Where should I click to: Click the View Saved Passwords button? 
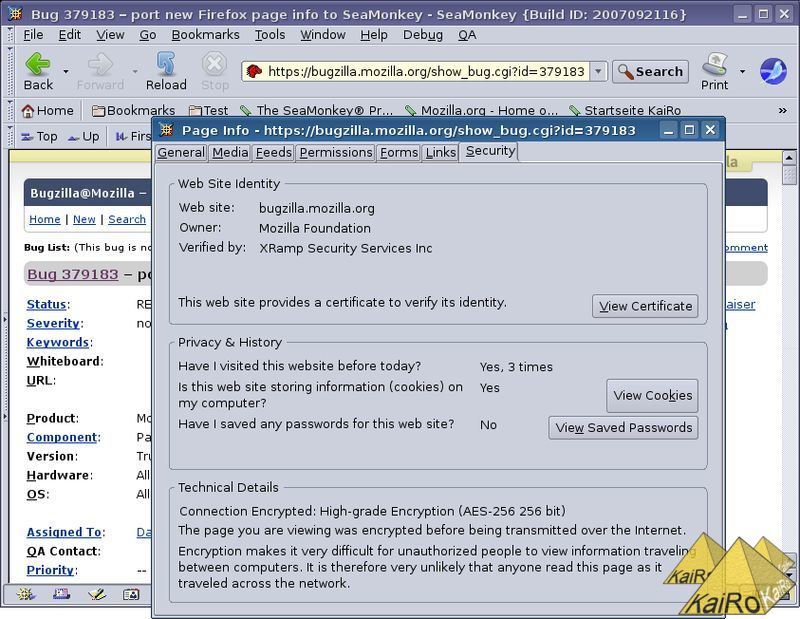pos(623,428)
